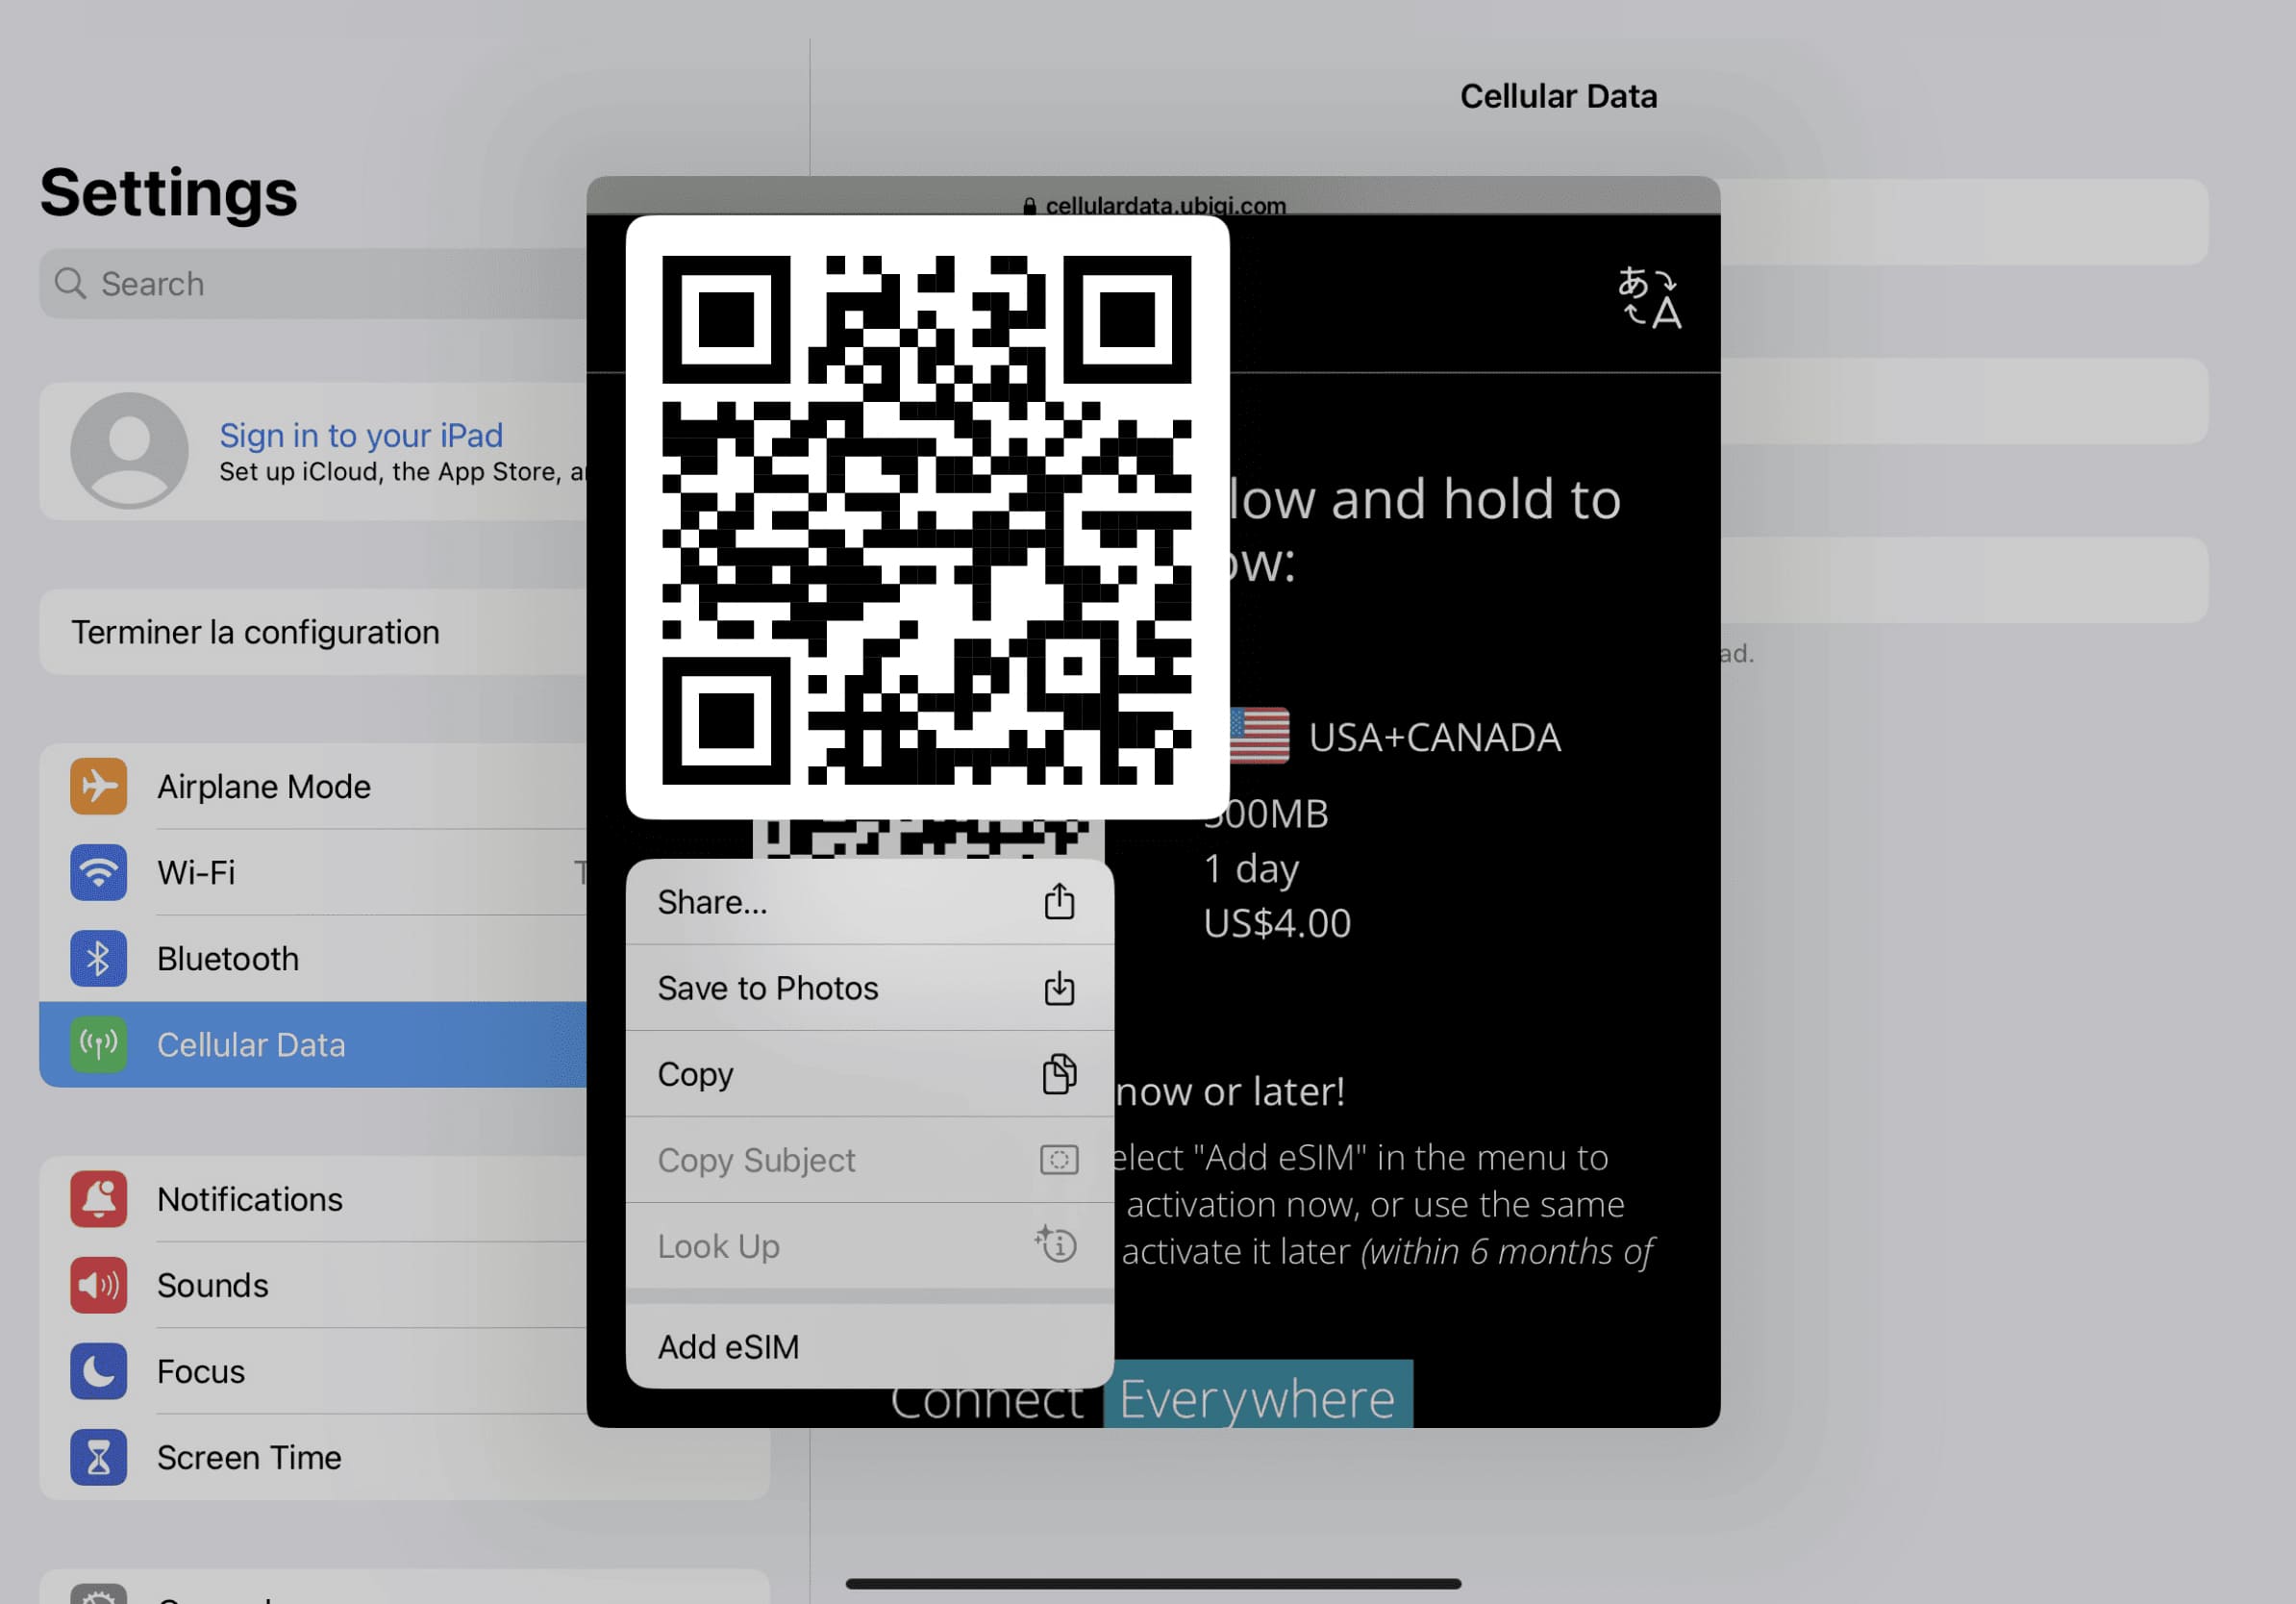The height and width of the screenshot is (1604, 2296).
Task: Click the General gear icon
Action: [x=98, y=1594]
